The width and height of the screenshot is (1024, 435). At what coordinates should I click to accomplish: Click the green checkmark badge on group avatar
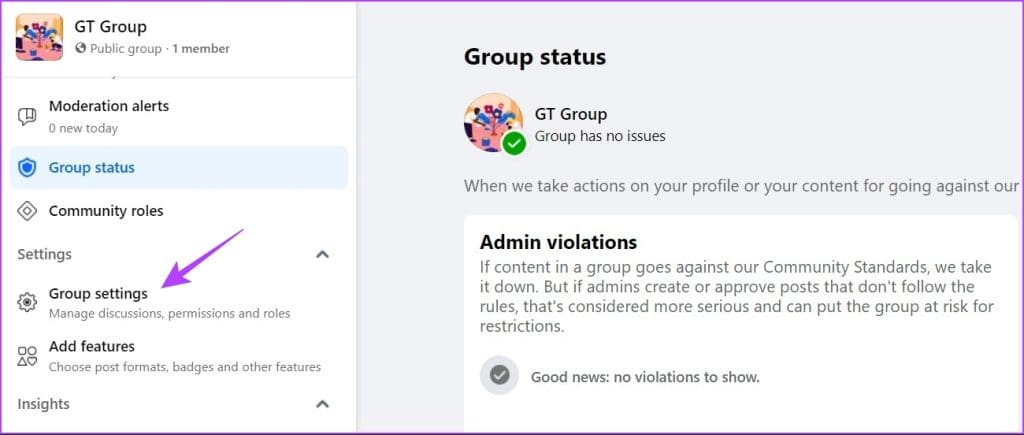tap(514, 143)
